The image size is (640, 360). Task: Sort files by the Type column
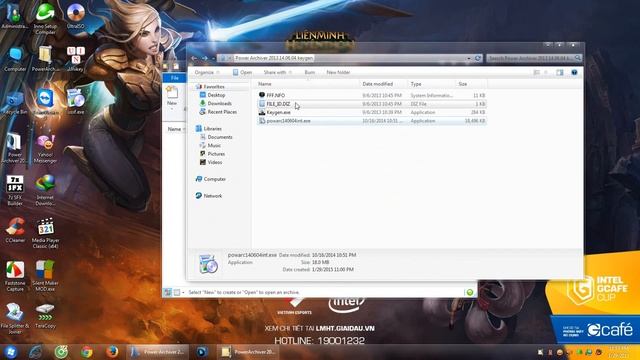pyautogui.click(x=431, y=84)
